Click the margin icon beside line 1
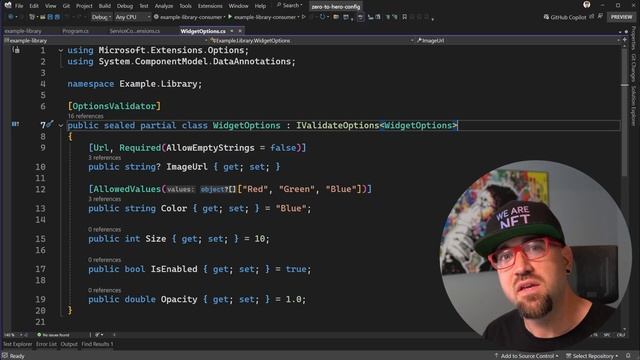This screenshot has height=360, width=640. 16,50
